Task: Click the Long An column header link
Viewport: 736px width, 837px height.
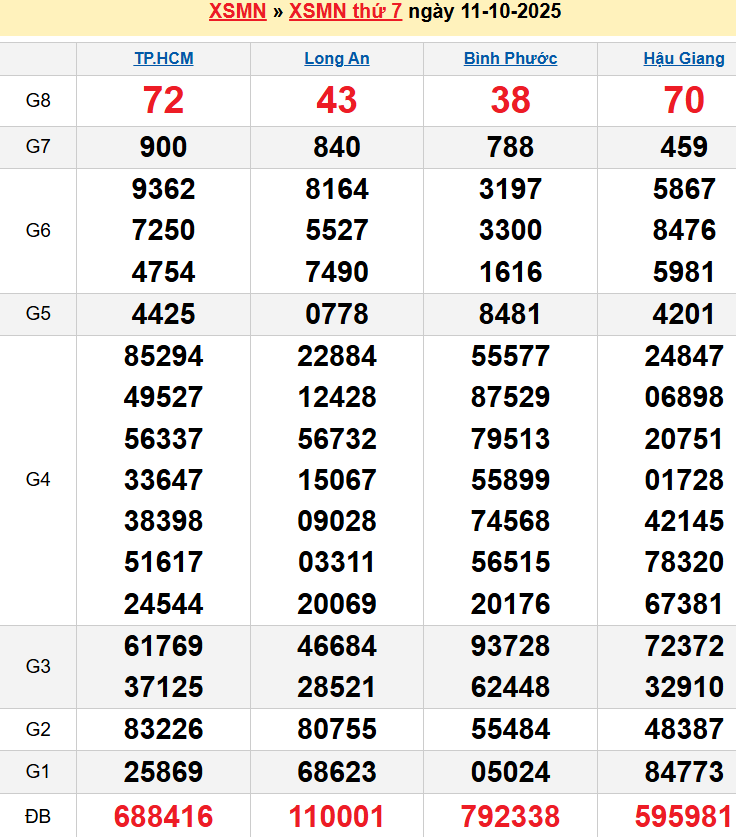Action: 337,58
